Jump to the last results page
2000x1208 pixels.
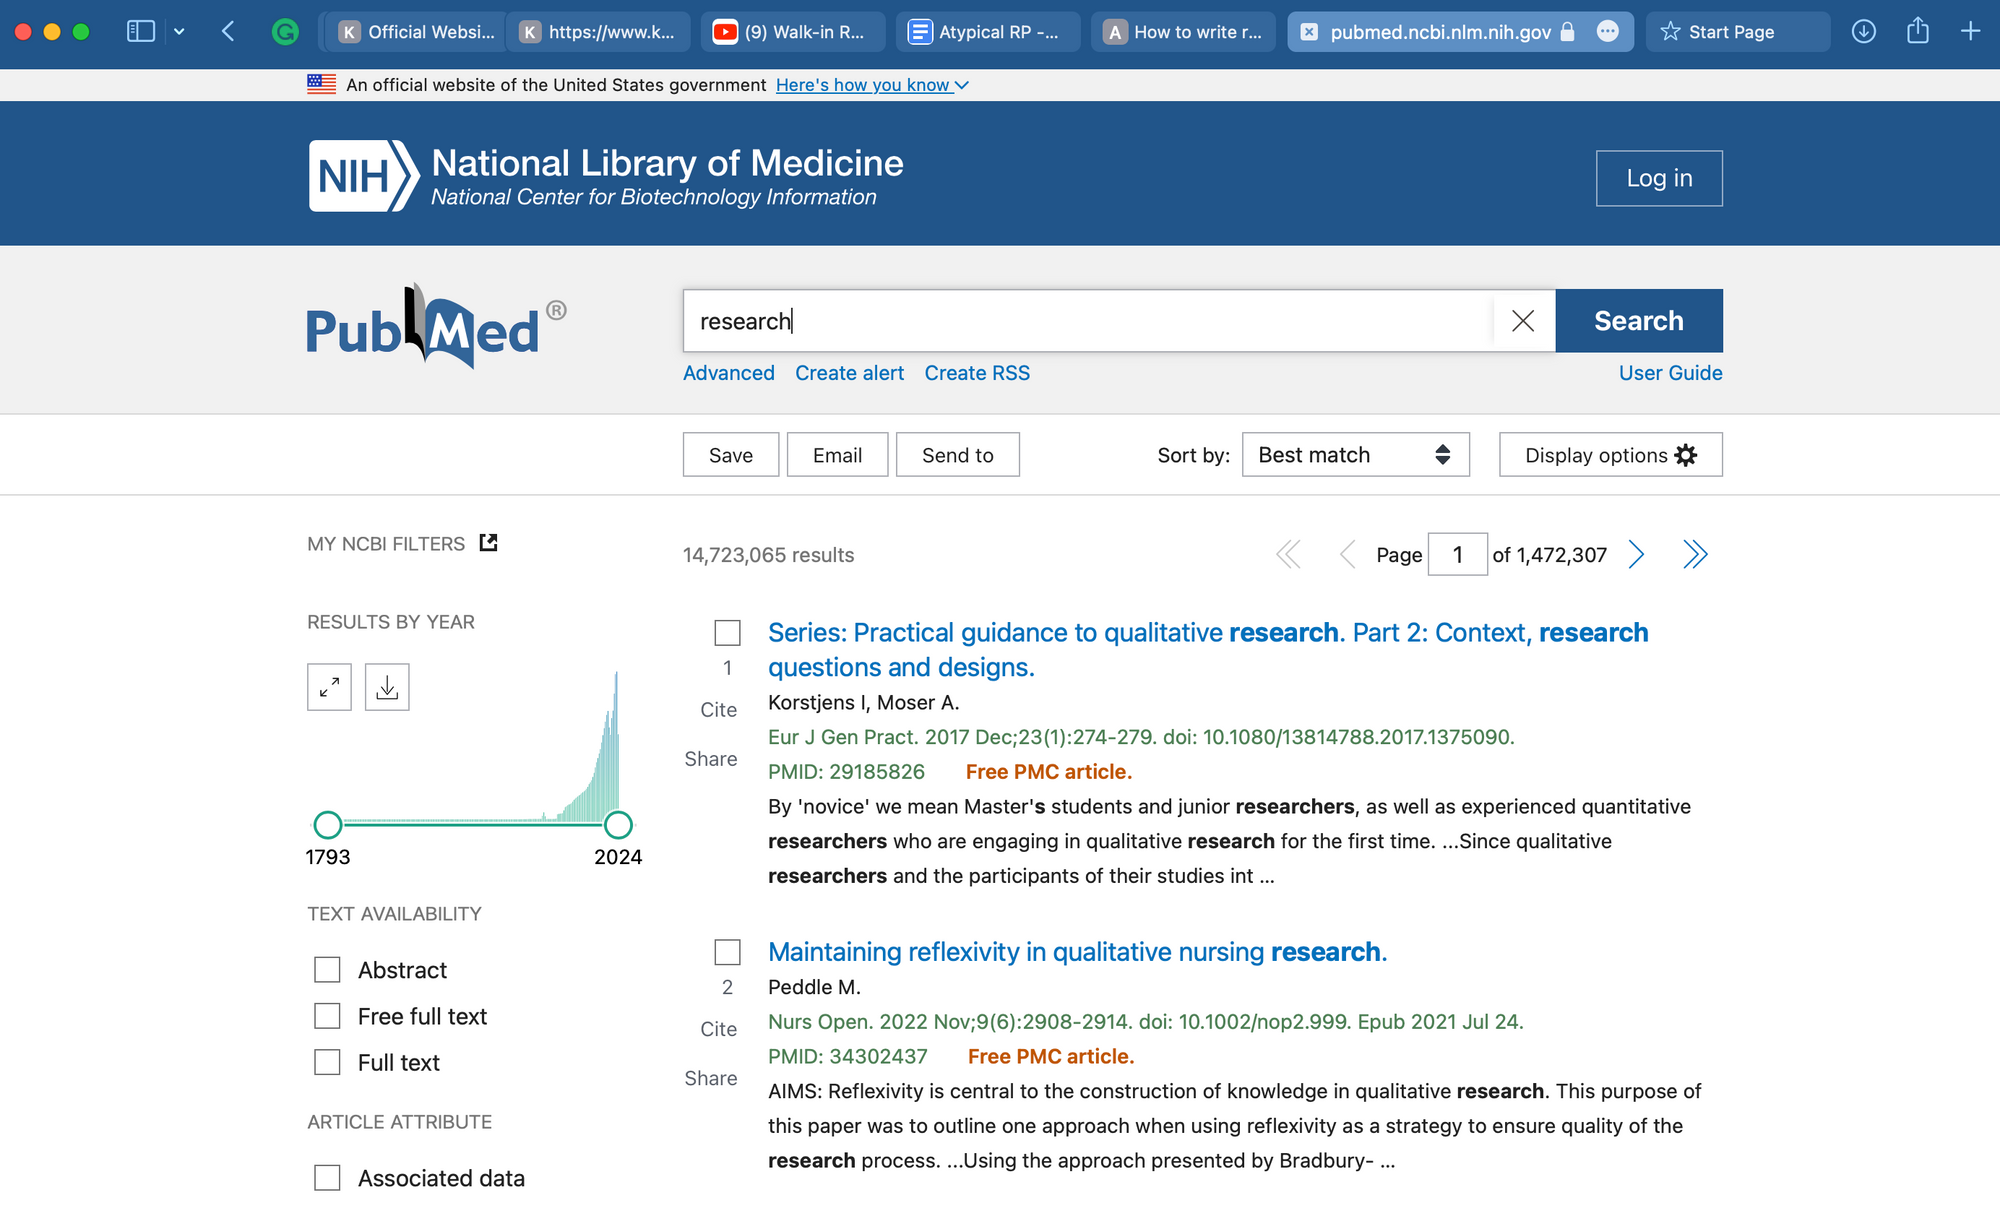[x=1695, y=554]
